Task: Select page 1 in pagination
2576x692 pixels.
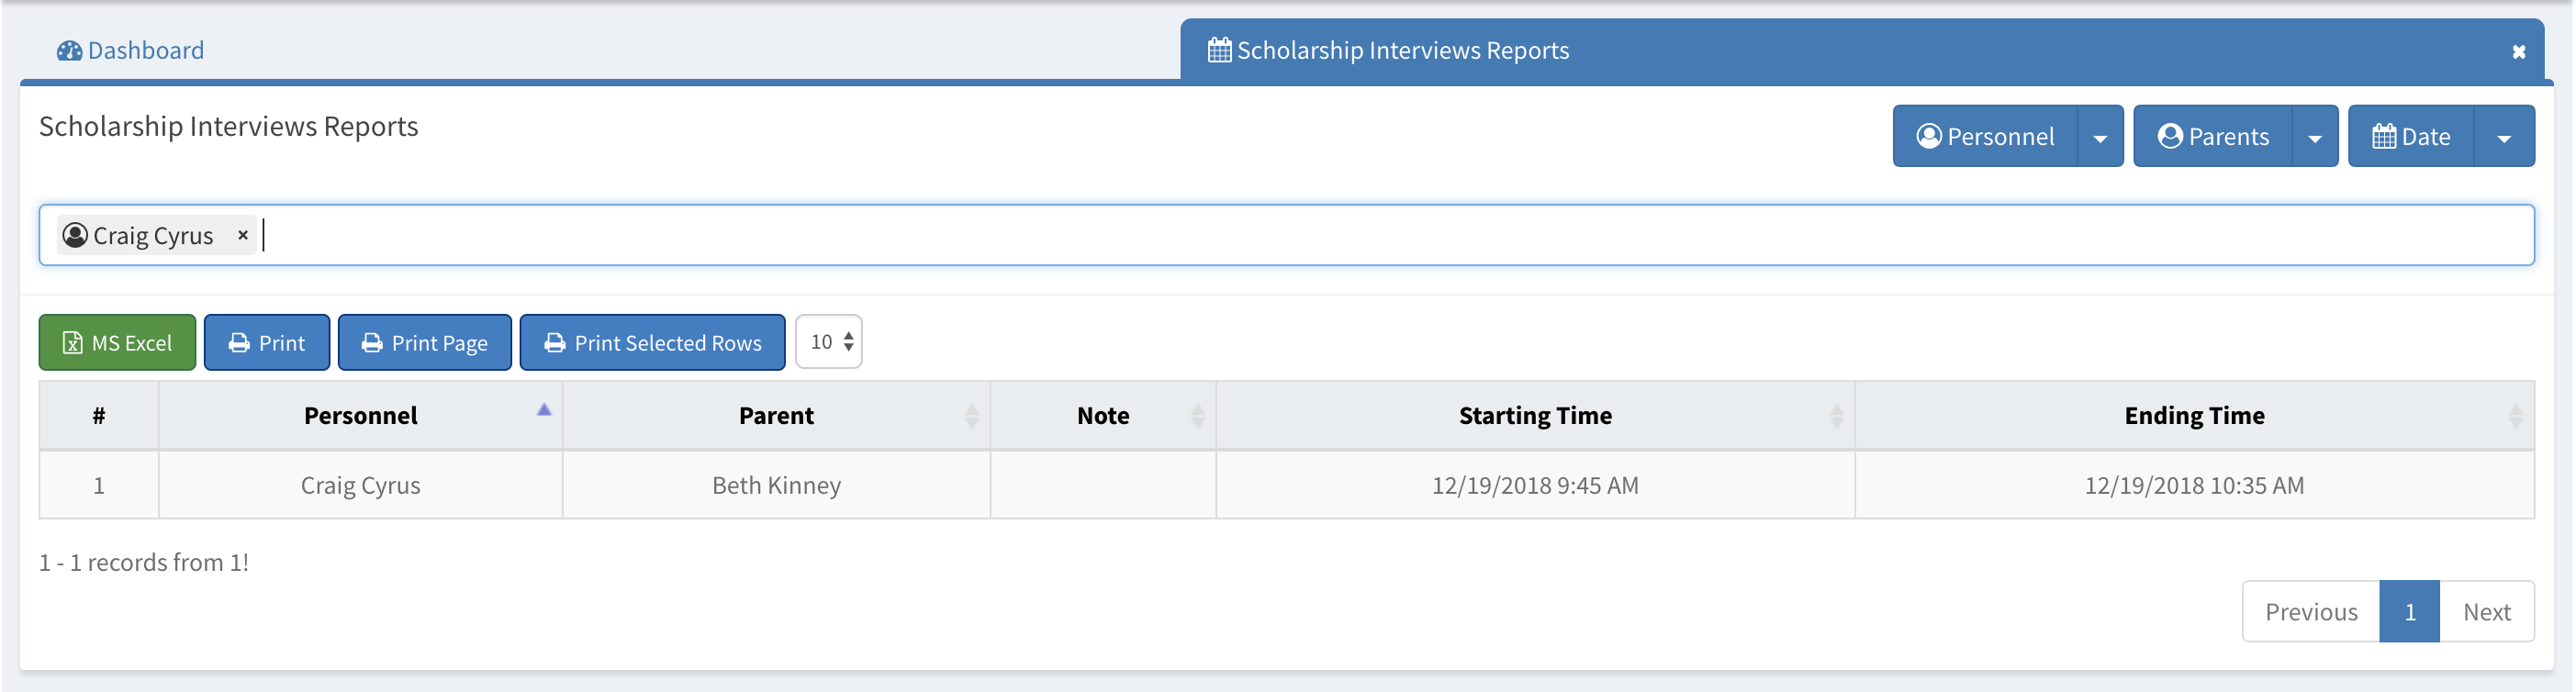Action: [x=2410, y=612]
